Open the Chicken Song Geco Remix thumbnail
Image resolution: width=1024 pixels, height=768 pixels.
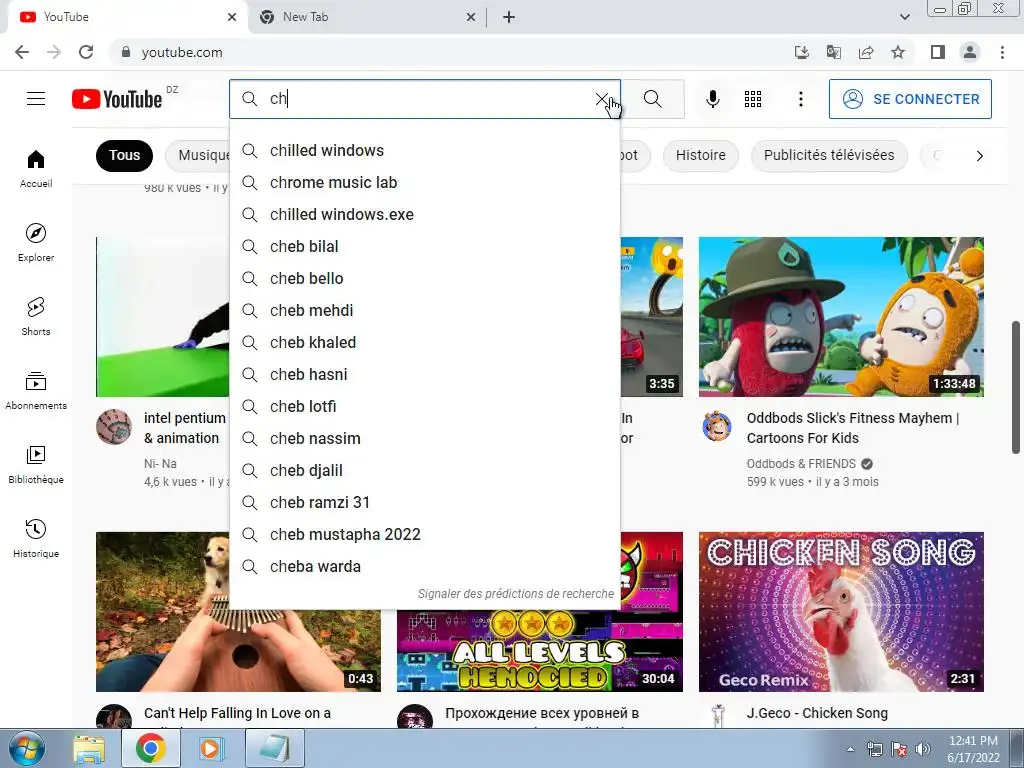841,612
